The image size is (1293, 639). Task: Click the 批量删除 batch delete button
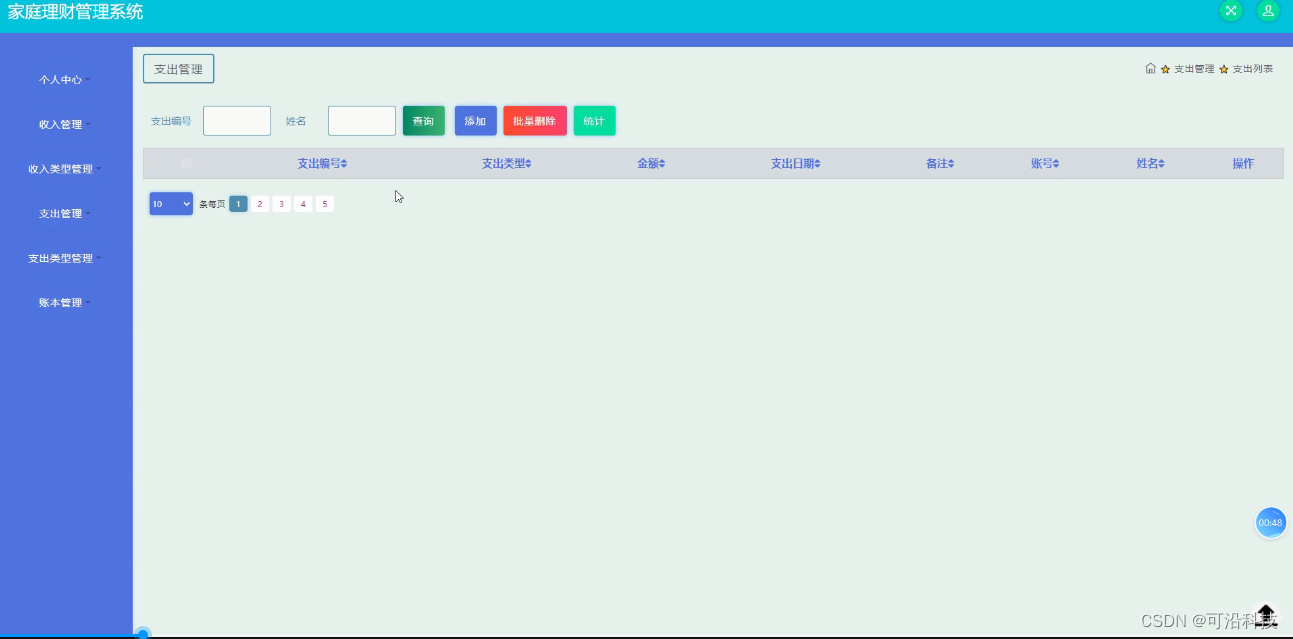pos(535,121)
